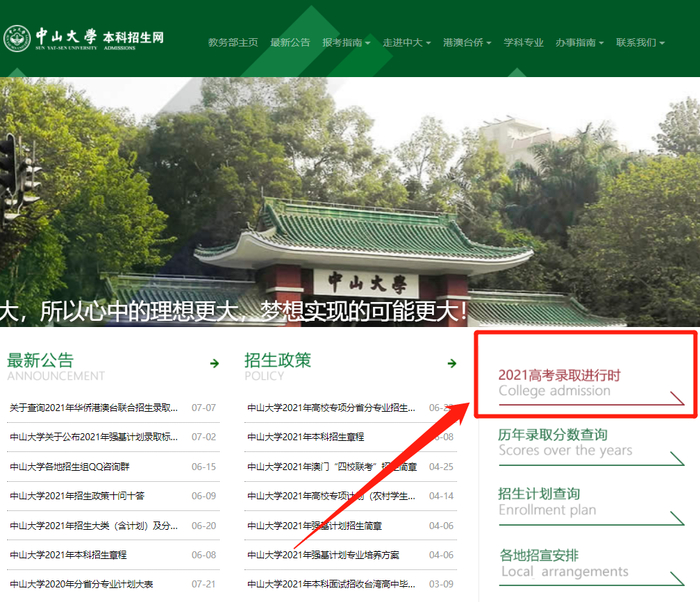Go to 教务部主页 in the navigation bar
700x602 pixels.
click(233, 42)
